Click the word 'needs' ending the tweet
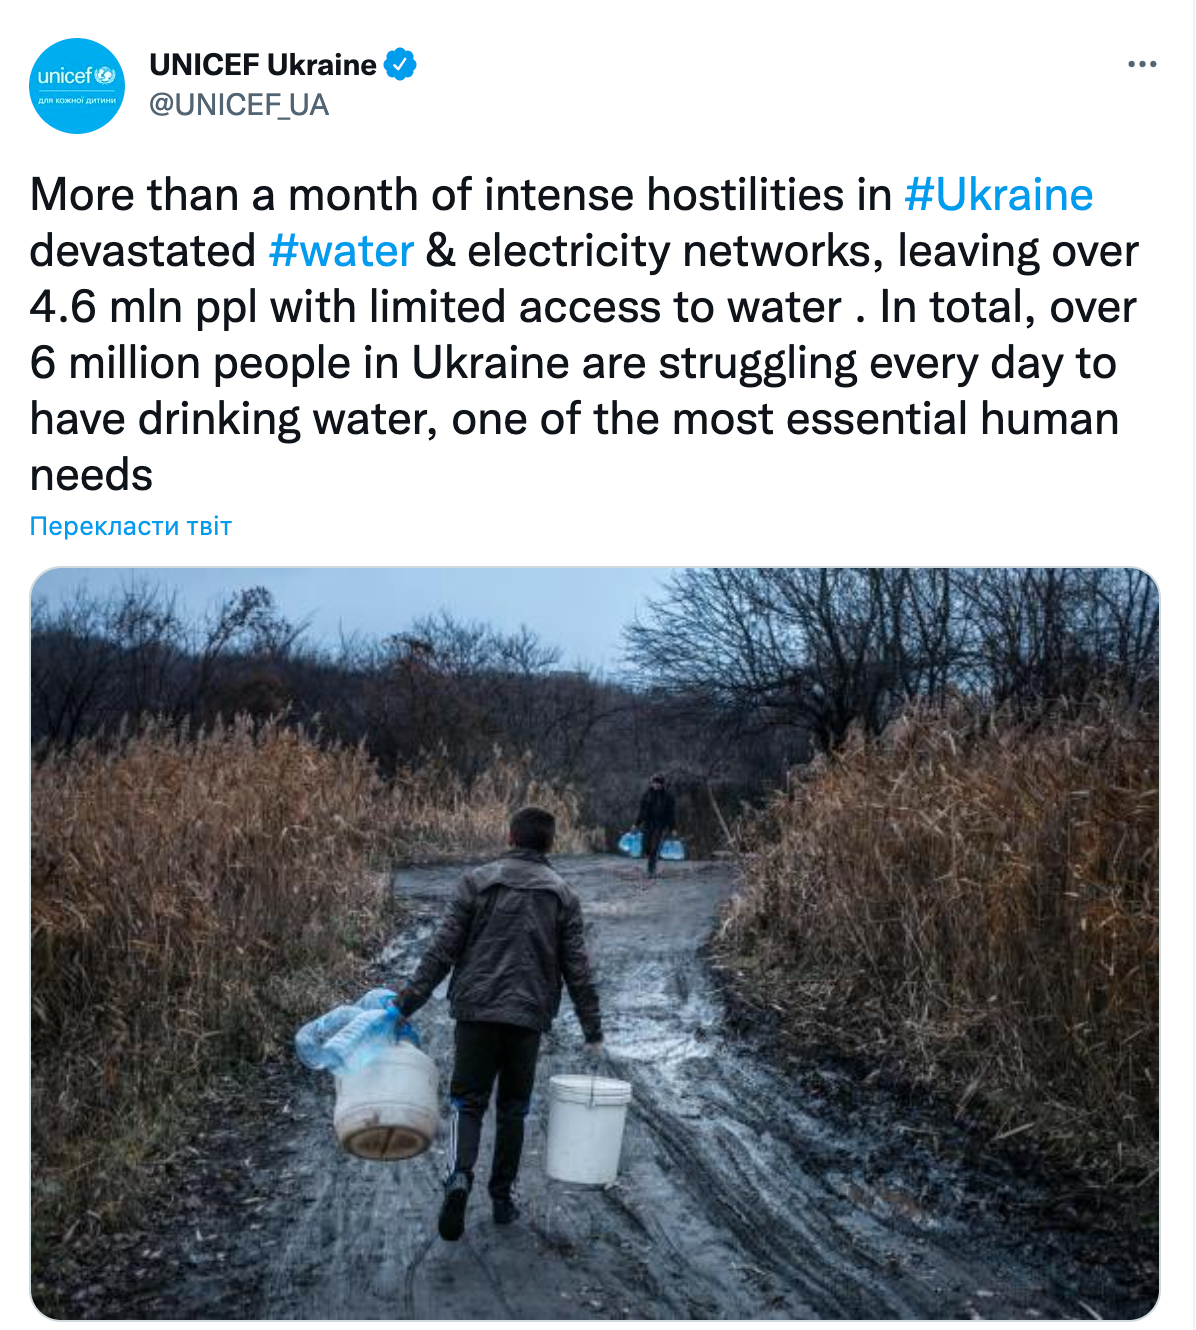1196x1330 pixels. pos(91,475)
